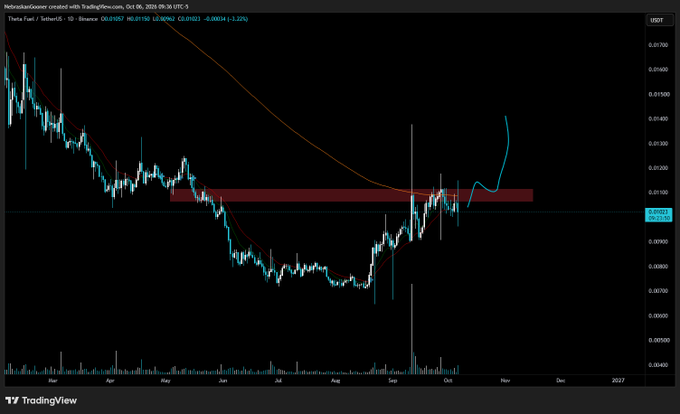Click the Jun label on time axis
680x414 pixels.
[x=223, y=380]
